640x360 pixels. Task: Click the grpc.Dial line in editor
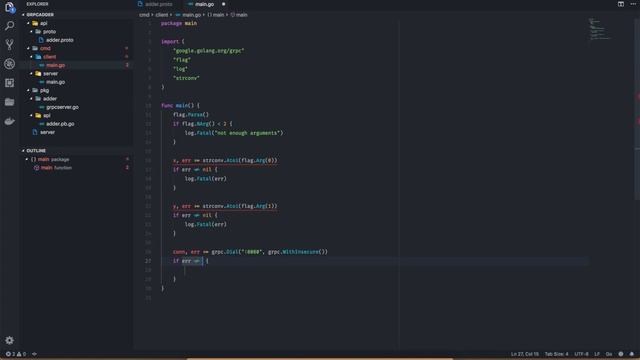(250, 252)
